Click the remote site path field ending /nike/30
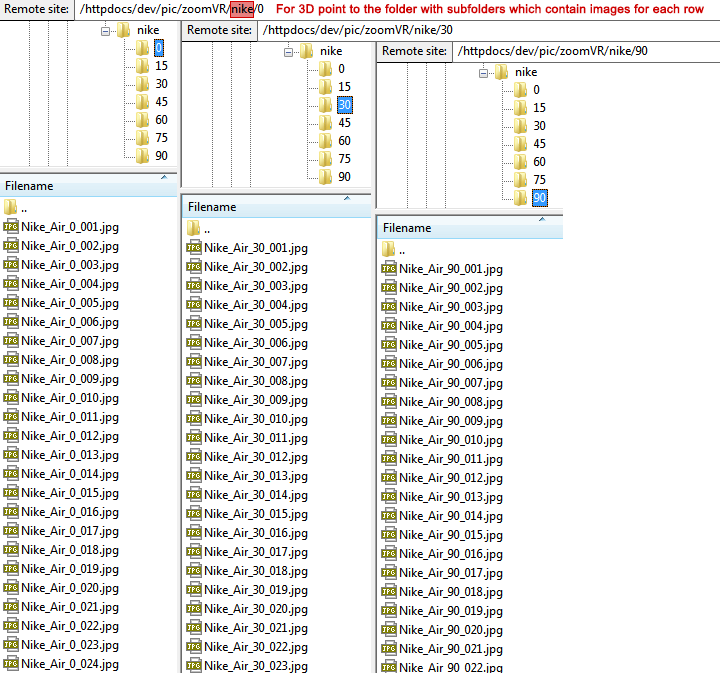The height and width of the screenshot is (673, 720). (487, 30)
